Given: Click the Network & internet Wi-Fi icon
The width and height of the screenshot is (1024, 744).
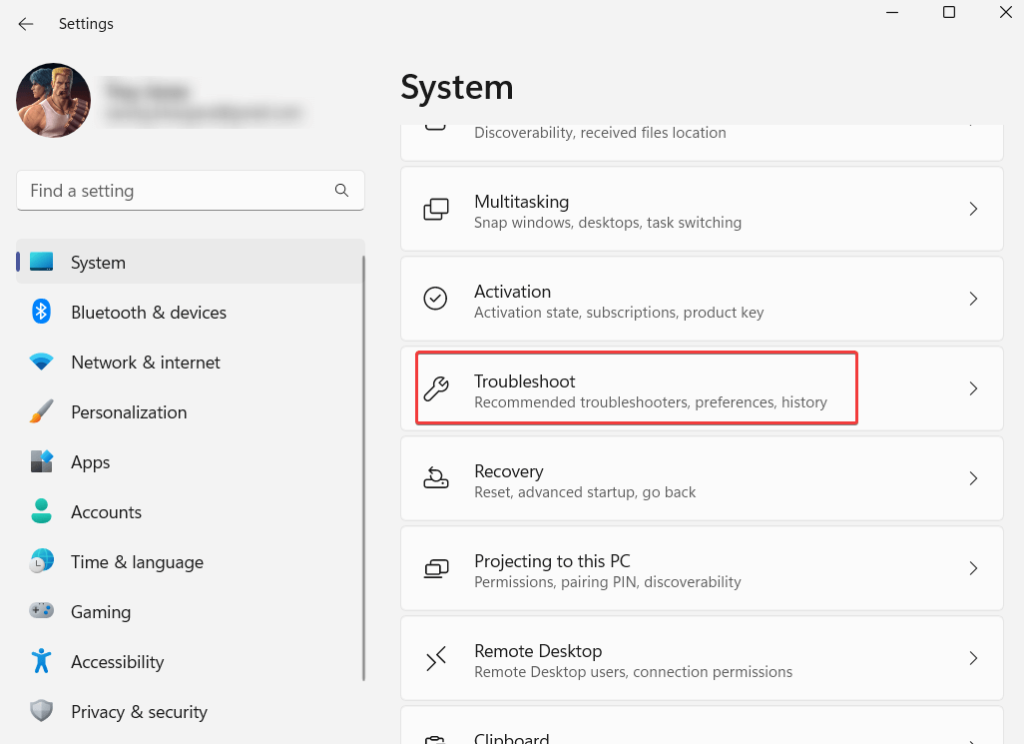Looking at the screenshot, I should (x=41, y=362).
